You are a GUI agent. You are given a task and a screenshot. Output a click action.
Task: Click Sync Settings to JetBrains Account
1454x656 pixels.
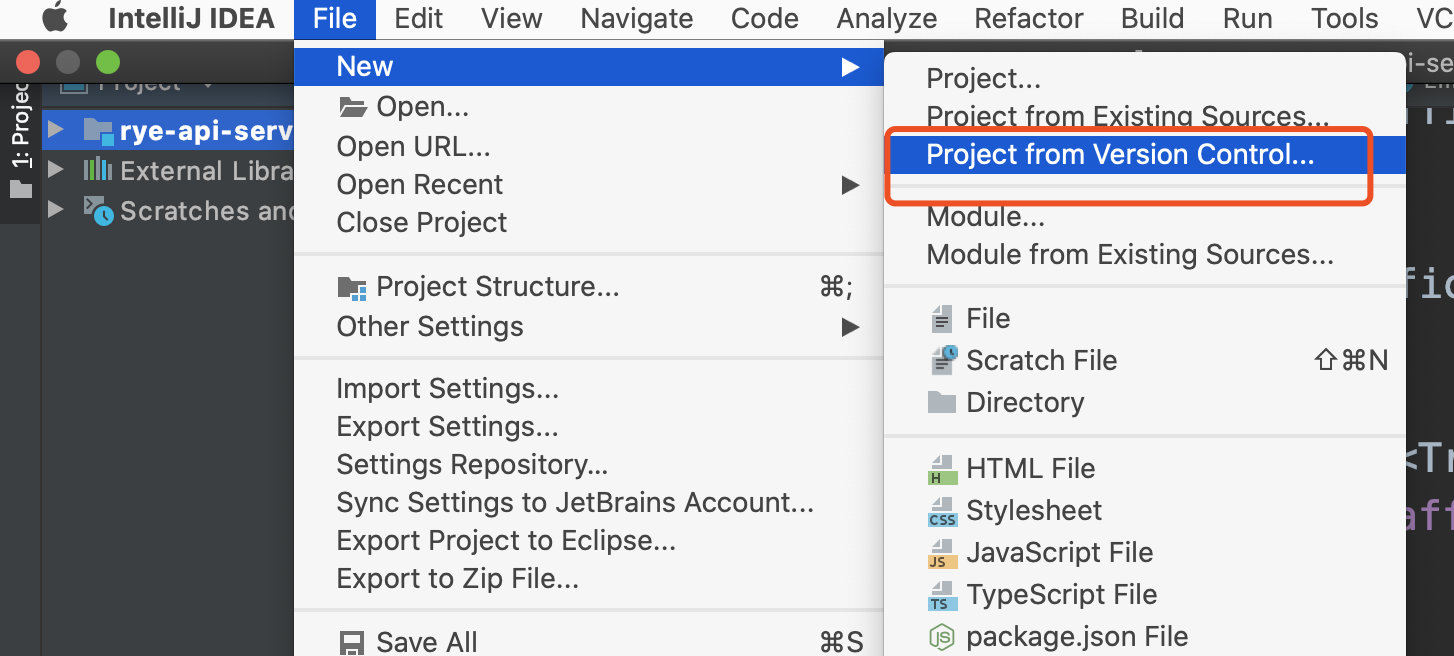click(x=574, y=503)
